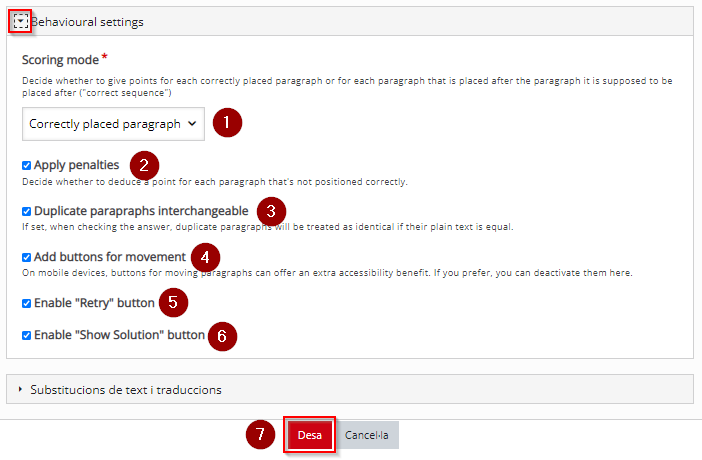Disable the Enable "Retry" button checkbox
Screen dimensions: 702x460
click(26, 303)
